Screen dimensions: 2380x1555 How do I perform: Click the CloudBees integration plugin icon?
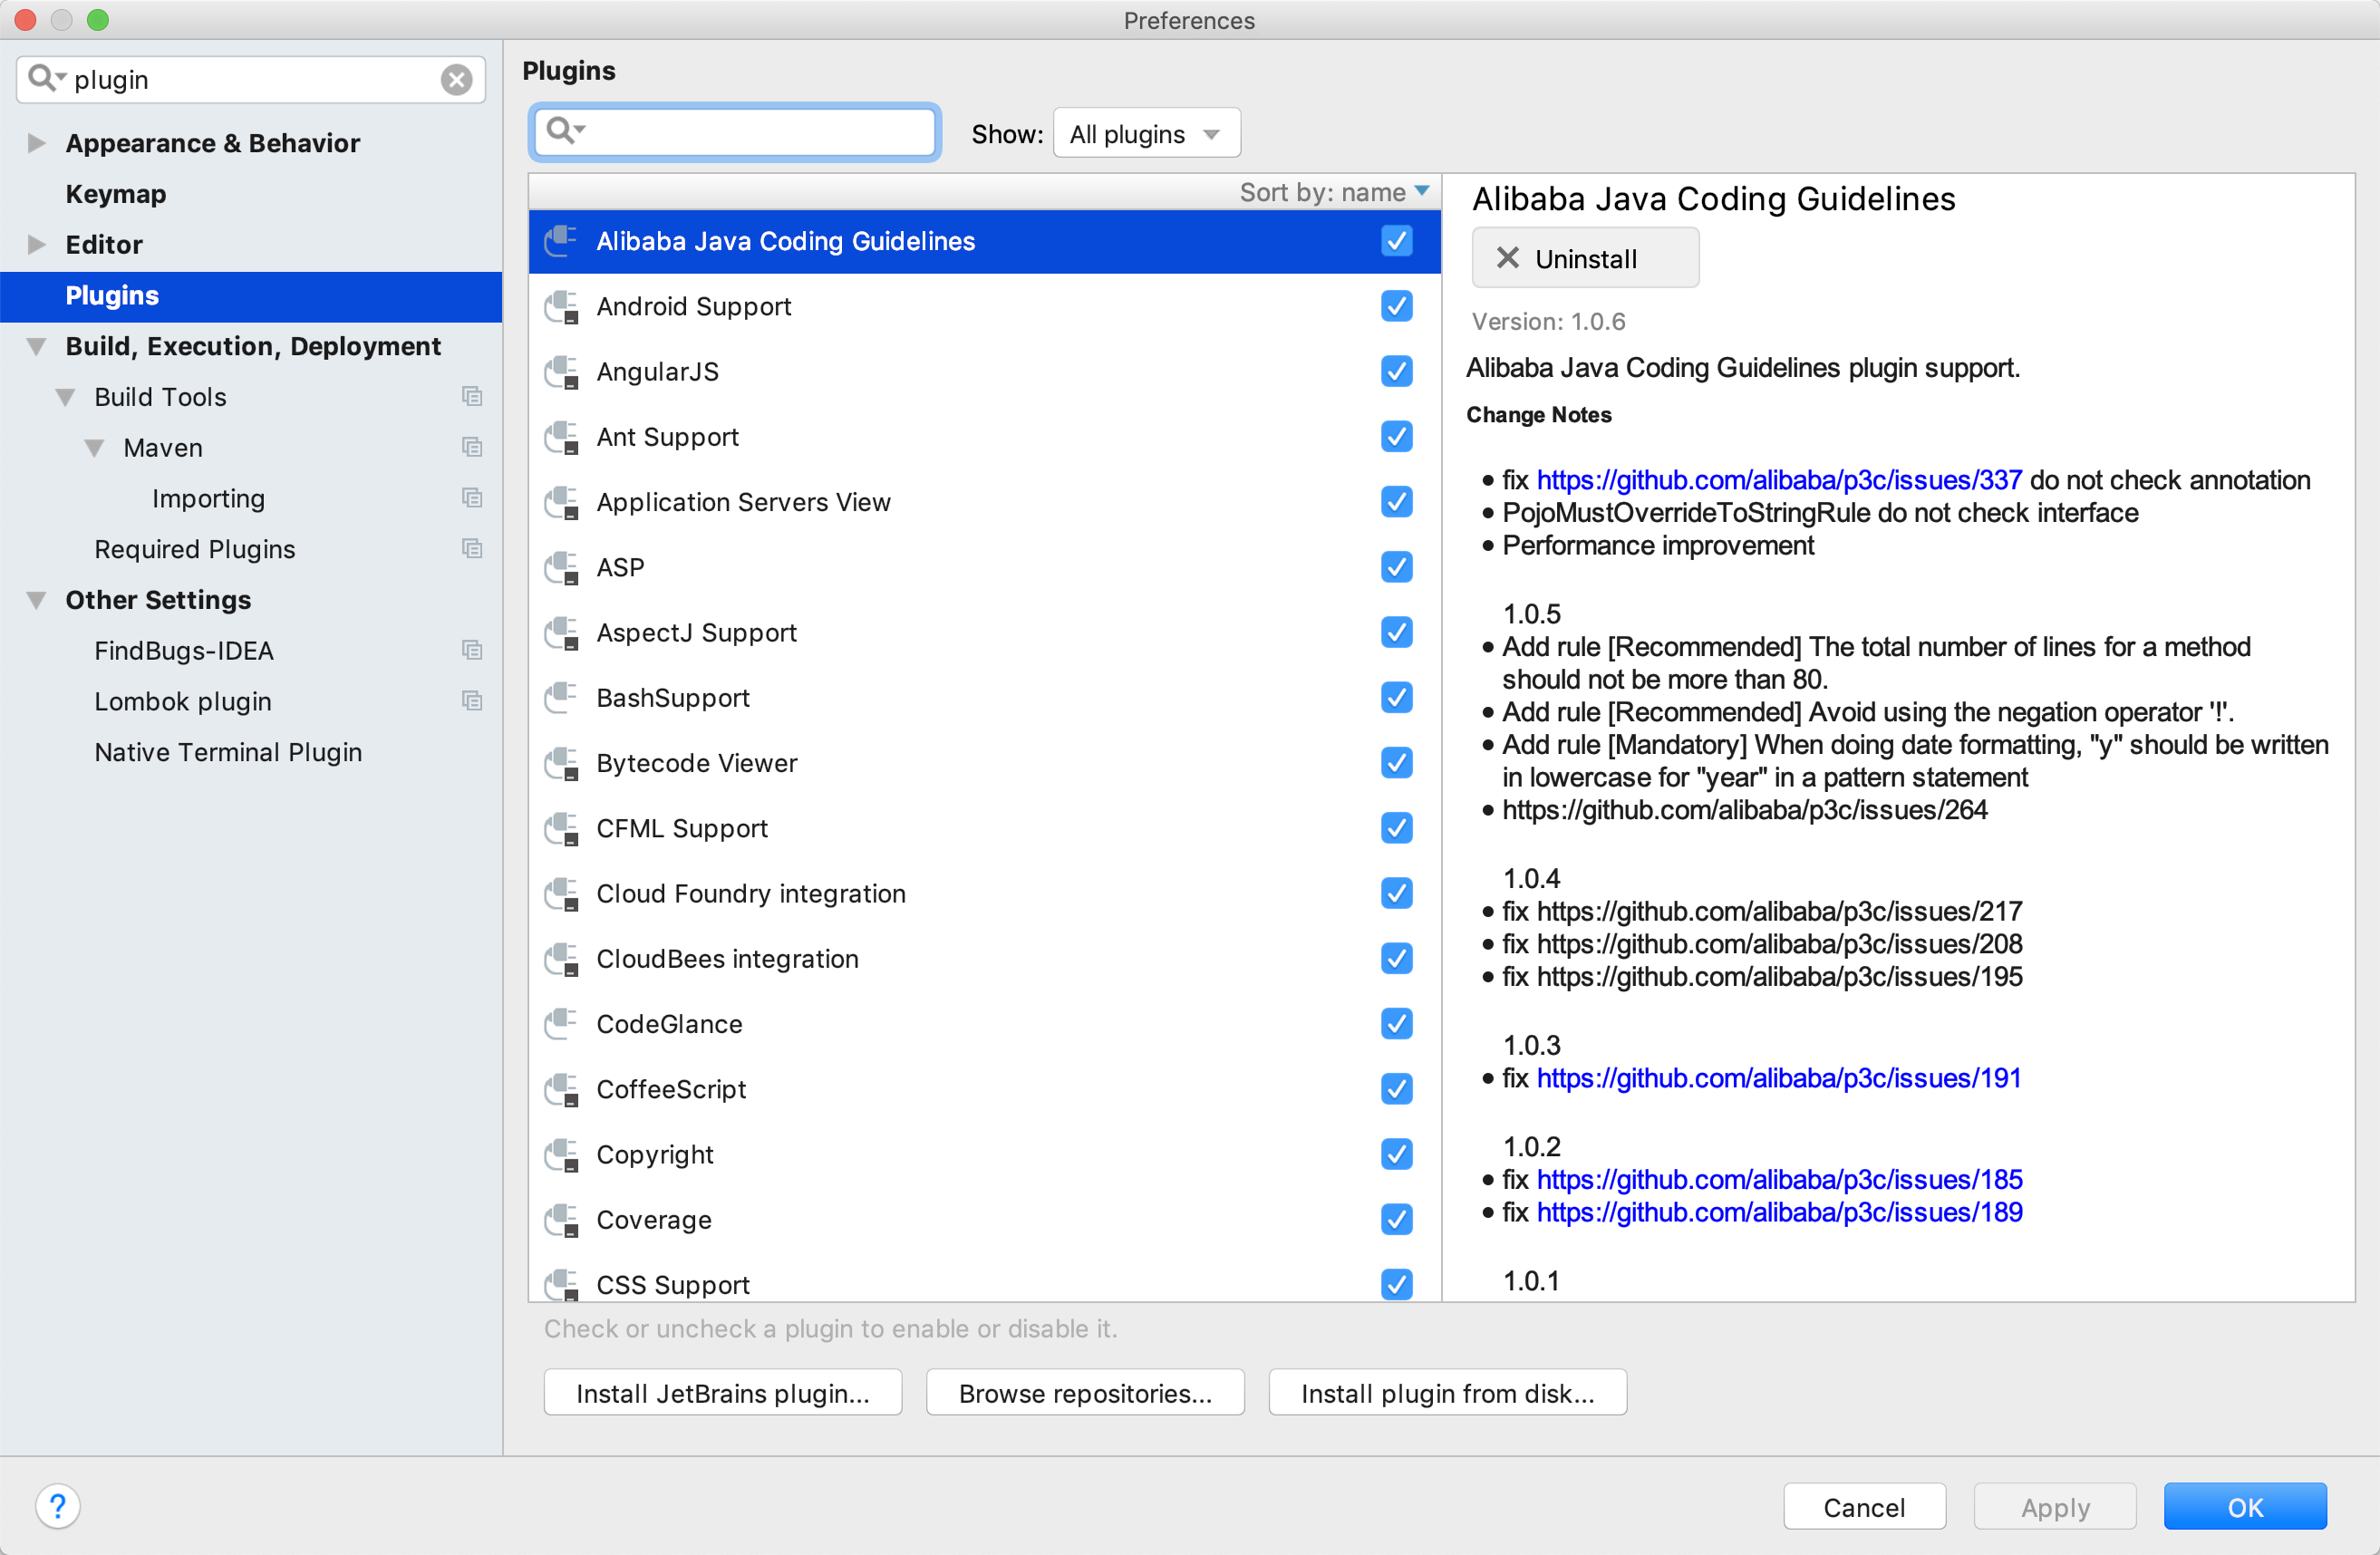[x=561, y=959]
